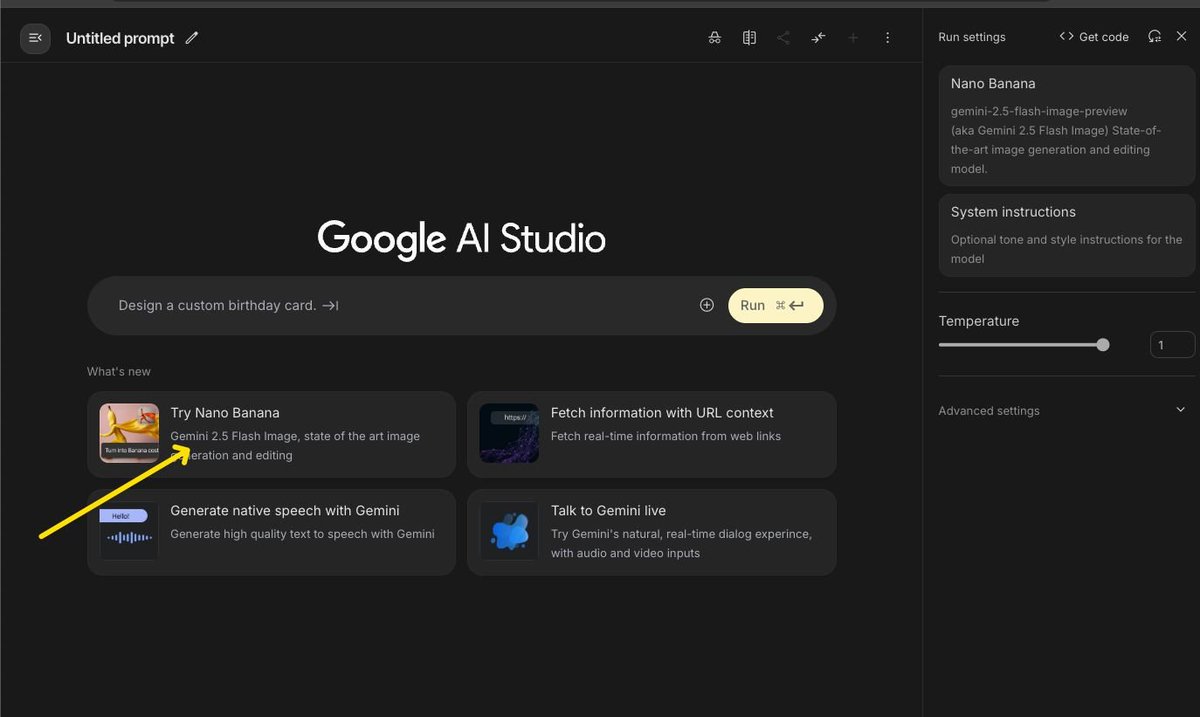This screenshot has height=717, width=1200.
Task: Adjust the Temperature slider
Action: (x=1024, y=345)
